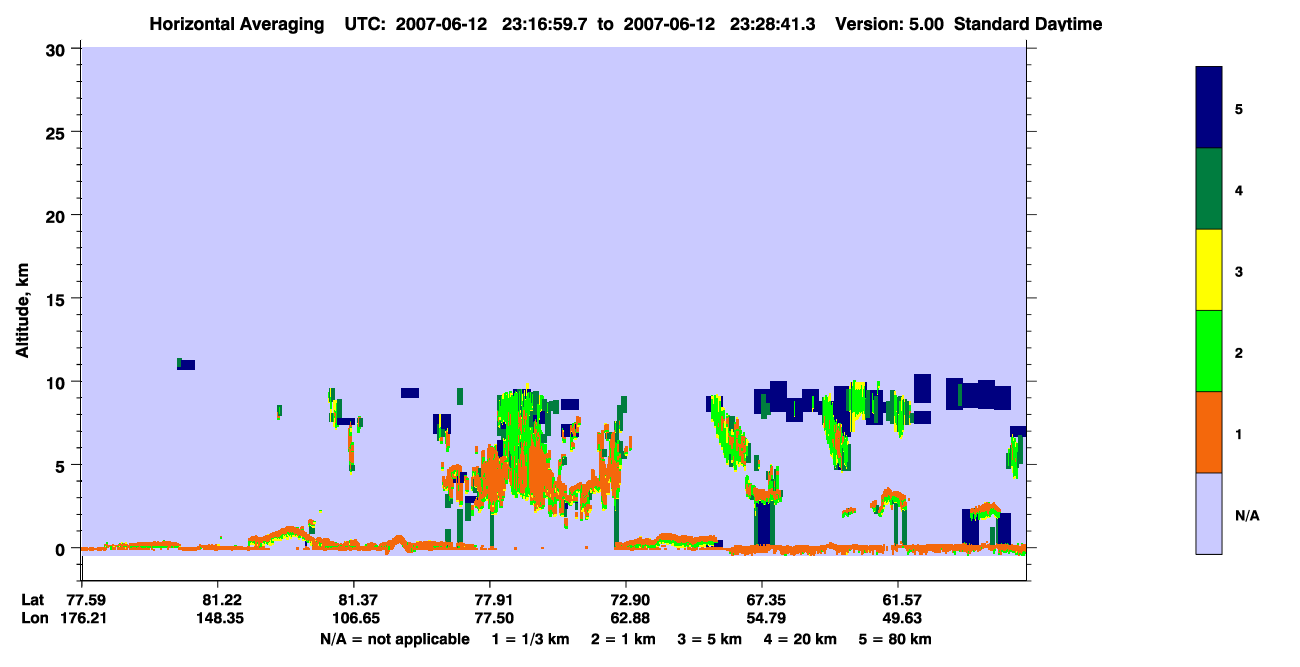
Task: Click 'Standard Daytime' text in the title
Action: point(1028,24)
